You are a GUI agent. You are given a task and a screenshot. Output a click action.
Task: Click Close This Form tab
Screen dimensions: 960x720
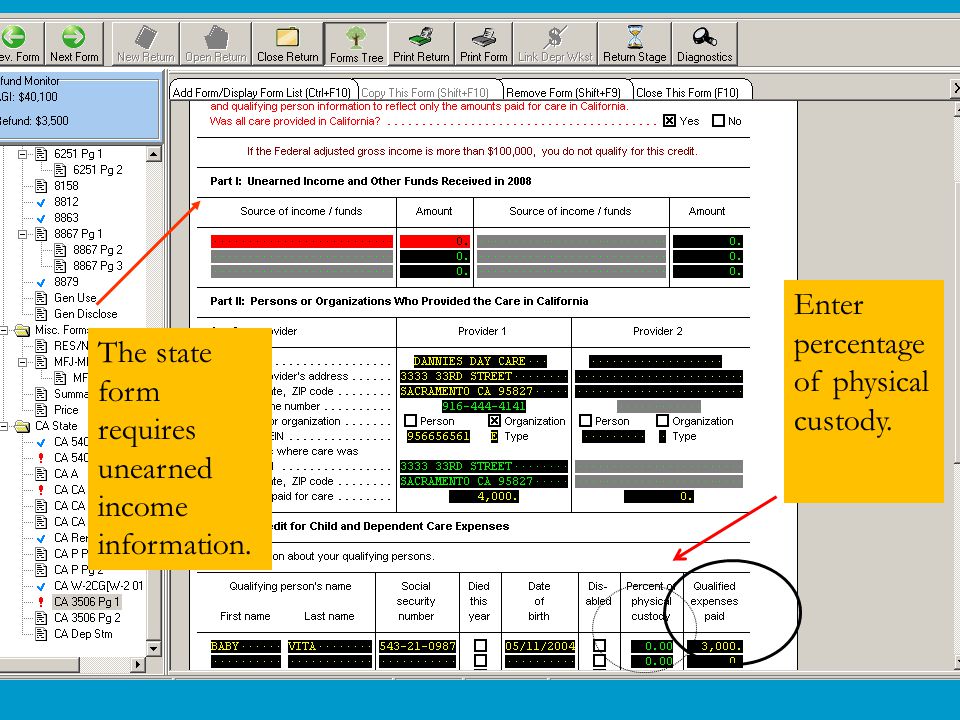pos(688,92)
